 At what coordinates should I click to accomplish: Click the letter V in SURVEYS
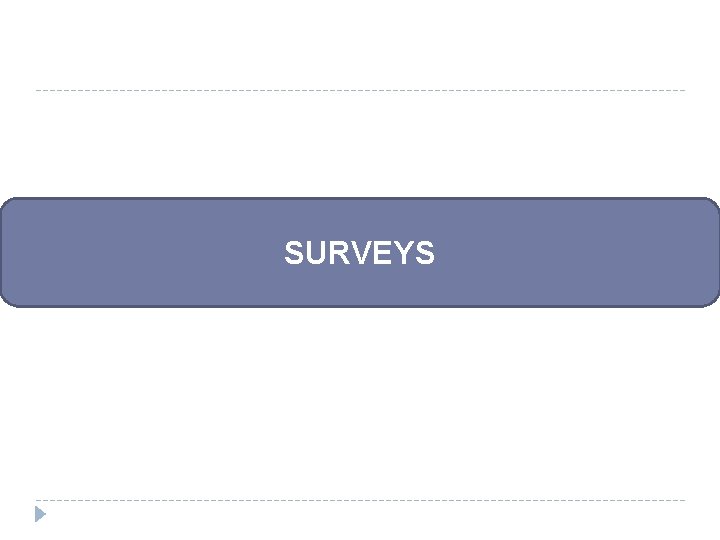360,253
